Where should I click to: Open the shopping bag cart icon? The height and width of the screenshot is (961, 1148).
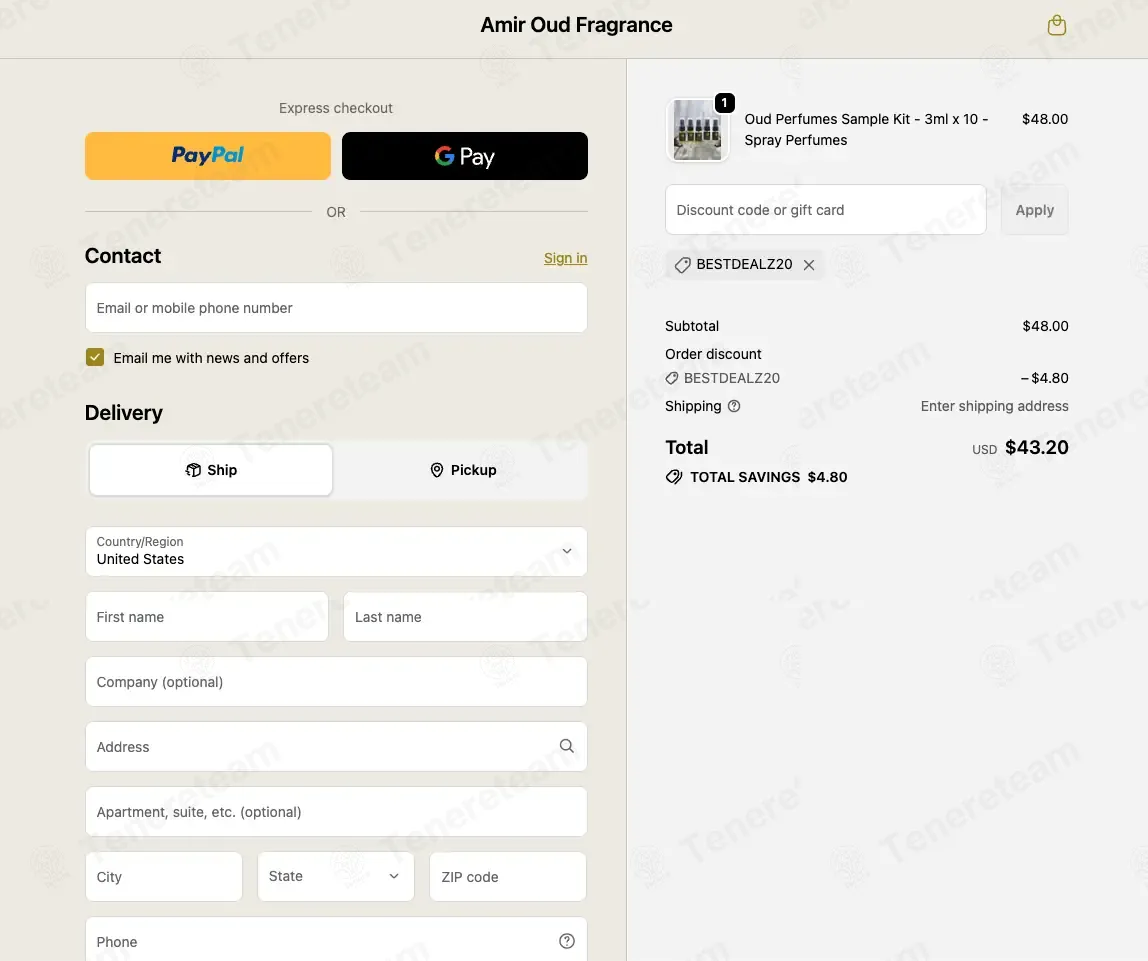click(x=1056, y=26)
